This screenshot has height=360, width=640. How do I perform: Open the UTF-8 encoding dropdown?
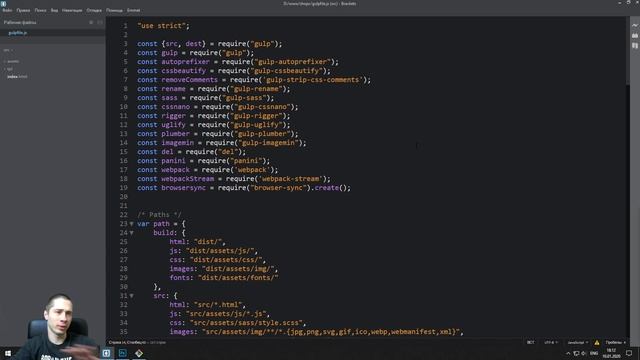tap(551, 342)
